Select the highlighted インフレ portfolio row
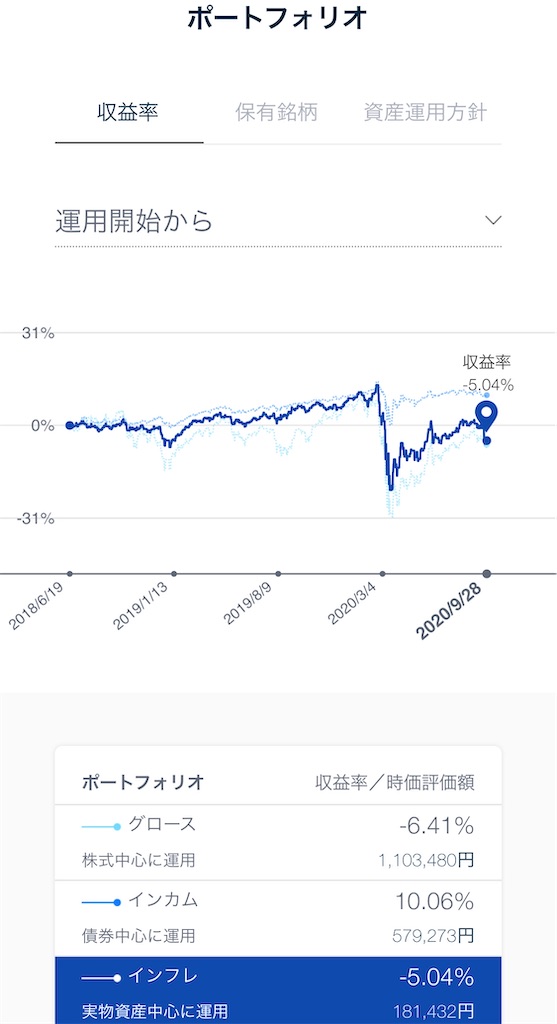The image size is (557, 1024). [278, 990]
